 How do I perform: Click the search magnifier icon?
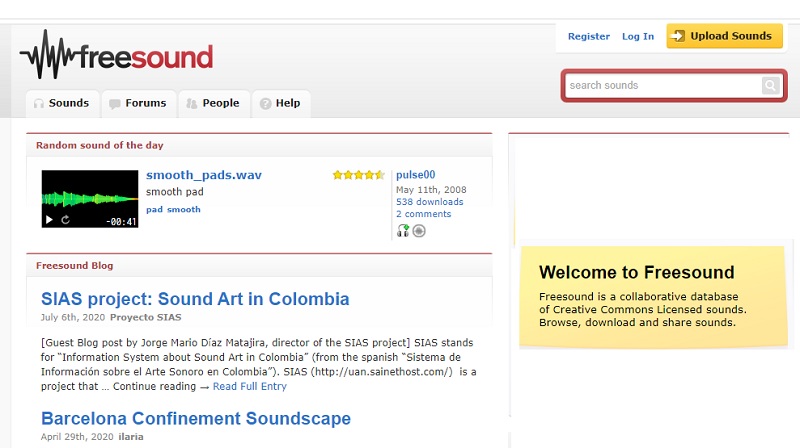click(770, 85)
